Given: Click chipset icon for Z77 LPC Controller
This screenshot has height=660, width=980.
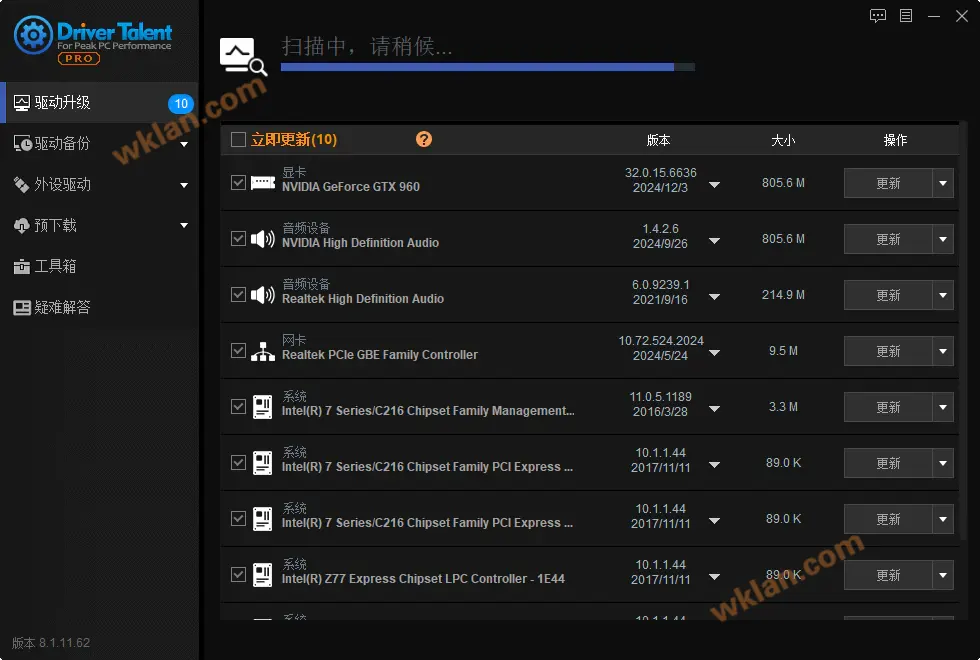Looking at the screenshot, I should (x=262, y=575).
